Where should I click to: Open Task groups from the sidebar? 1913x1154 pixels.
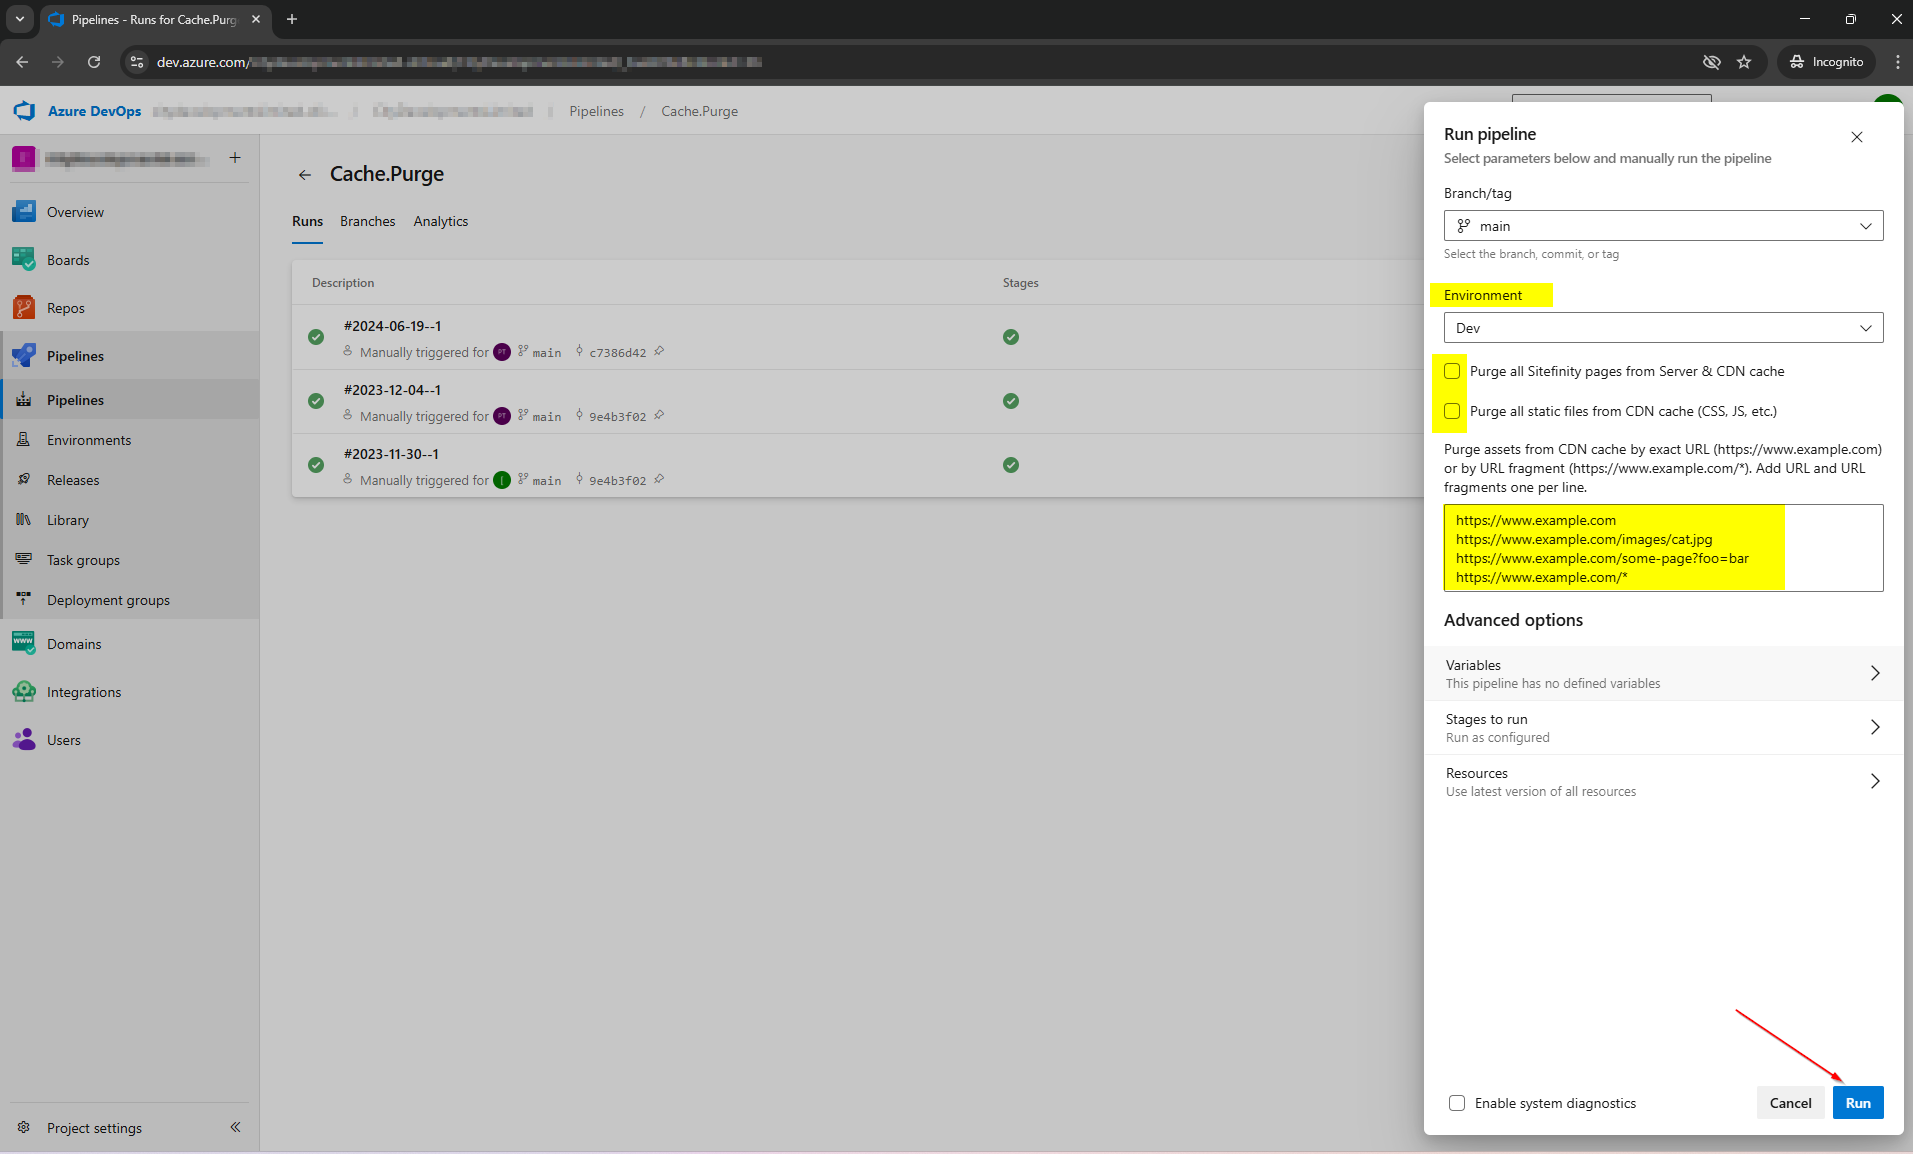[81, 559]
